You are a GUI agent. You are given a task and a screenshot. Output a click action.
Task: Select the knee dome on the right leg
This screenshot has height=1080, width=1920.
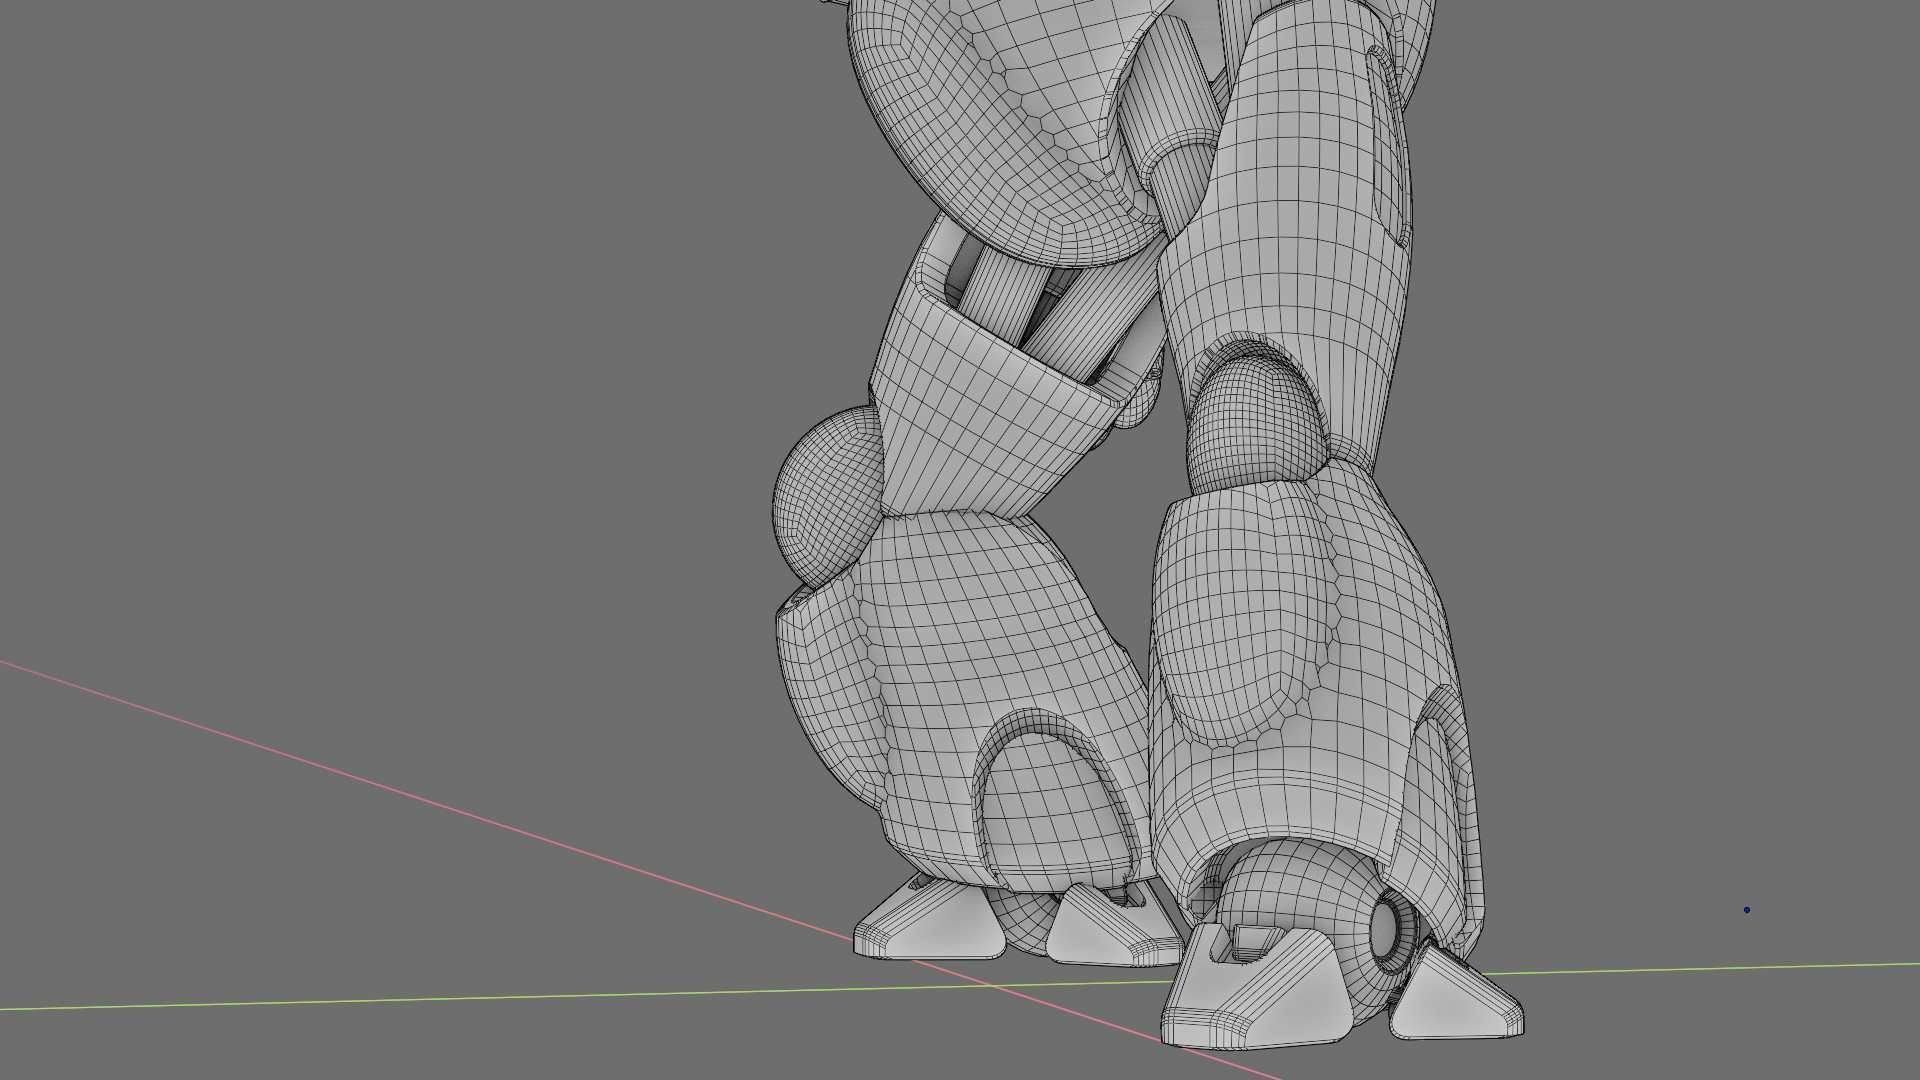coord(1256,424)
